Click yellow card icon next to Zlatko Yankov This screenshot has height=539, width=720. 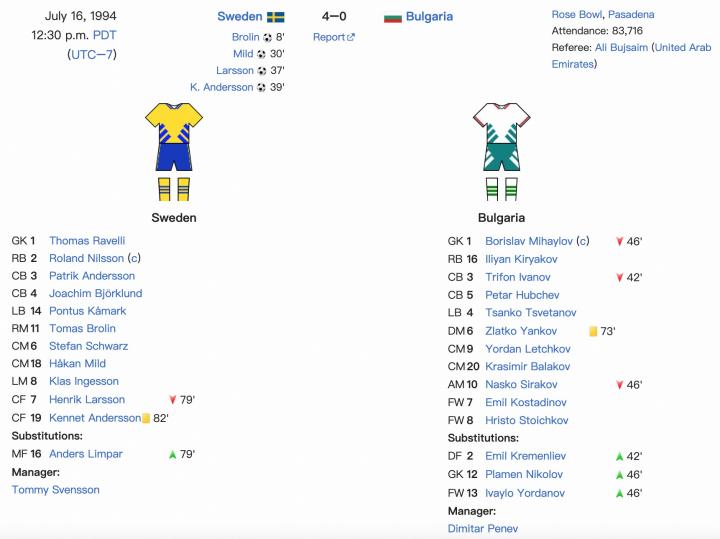593,331
